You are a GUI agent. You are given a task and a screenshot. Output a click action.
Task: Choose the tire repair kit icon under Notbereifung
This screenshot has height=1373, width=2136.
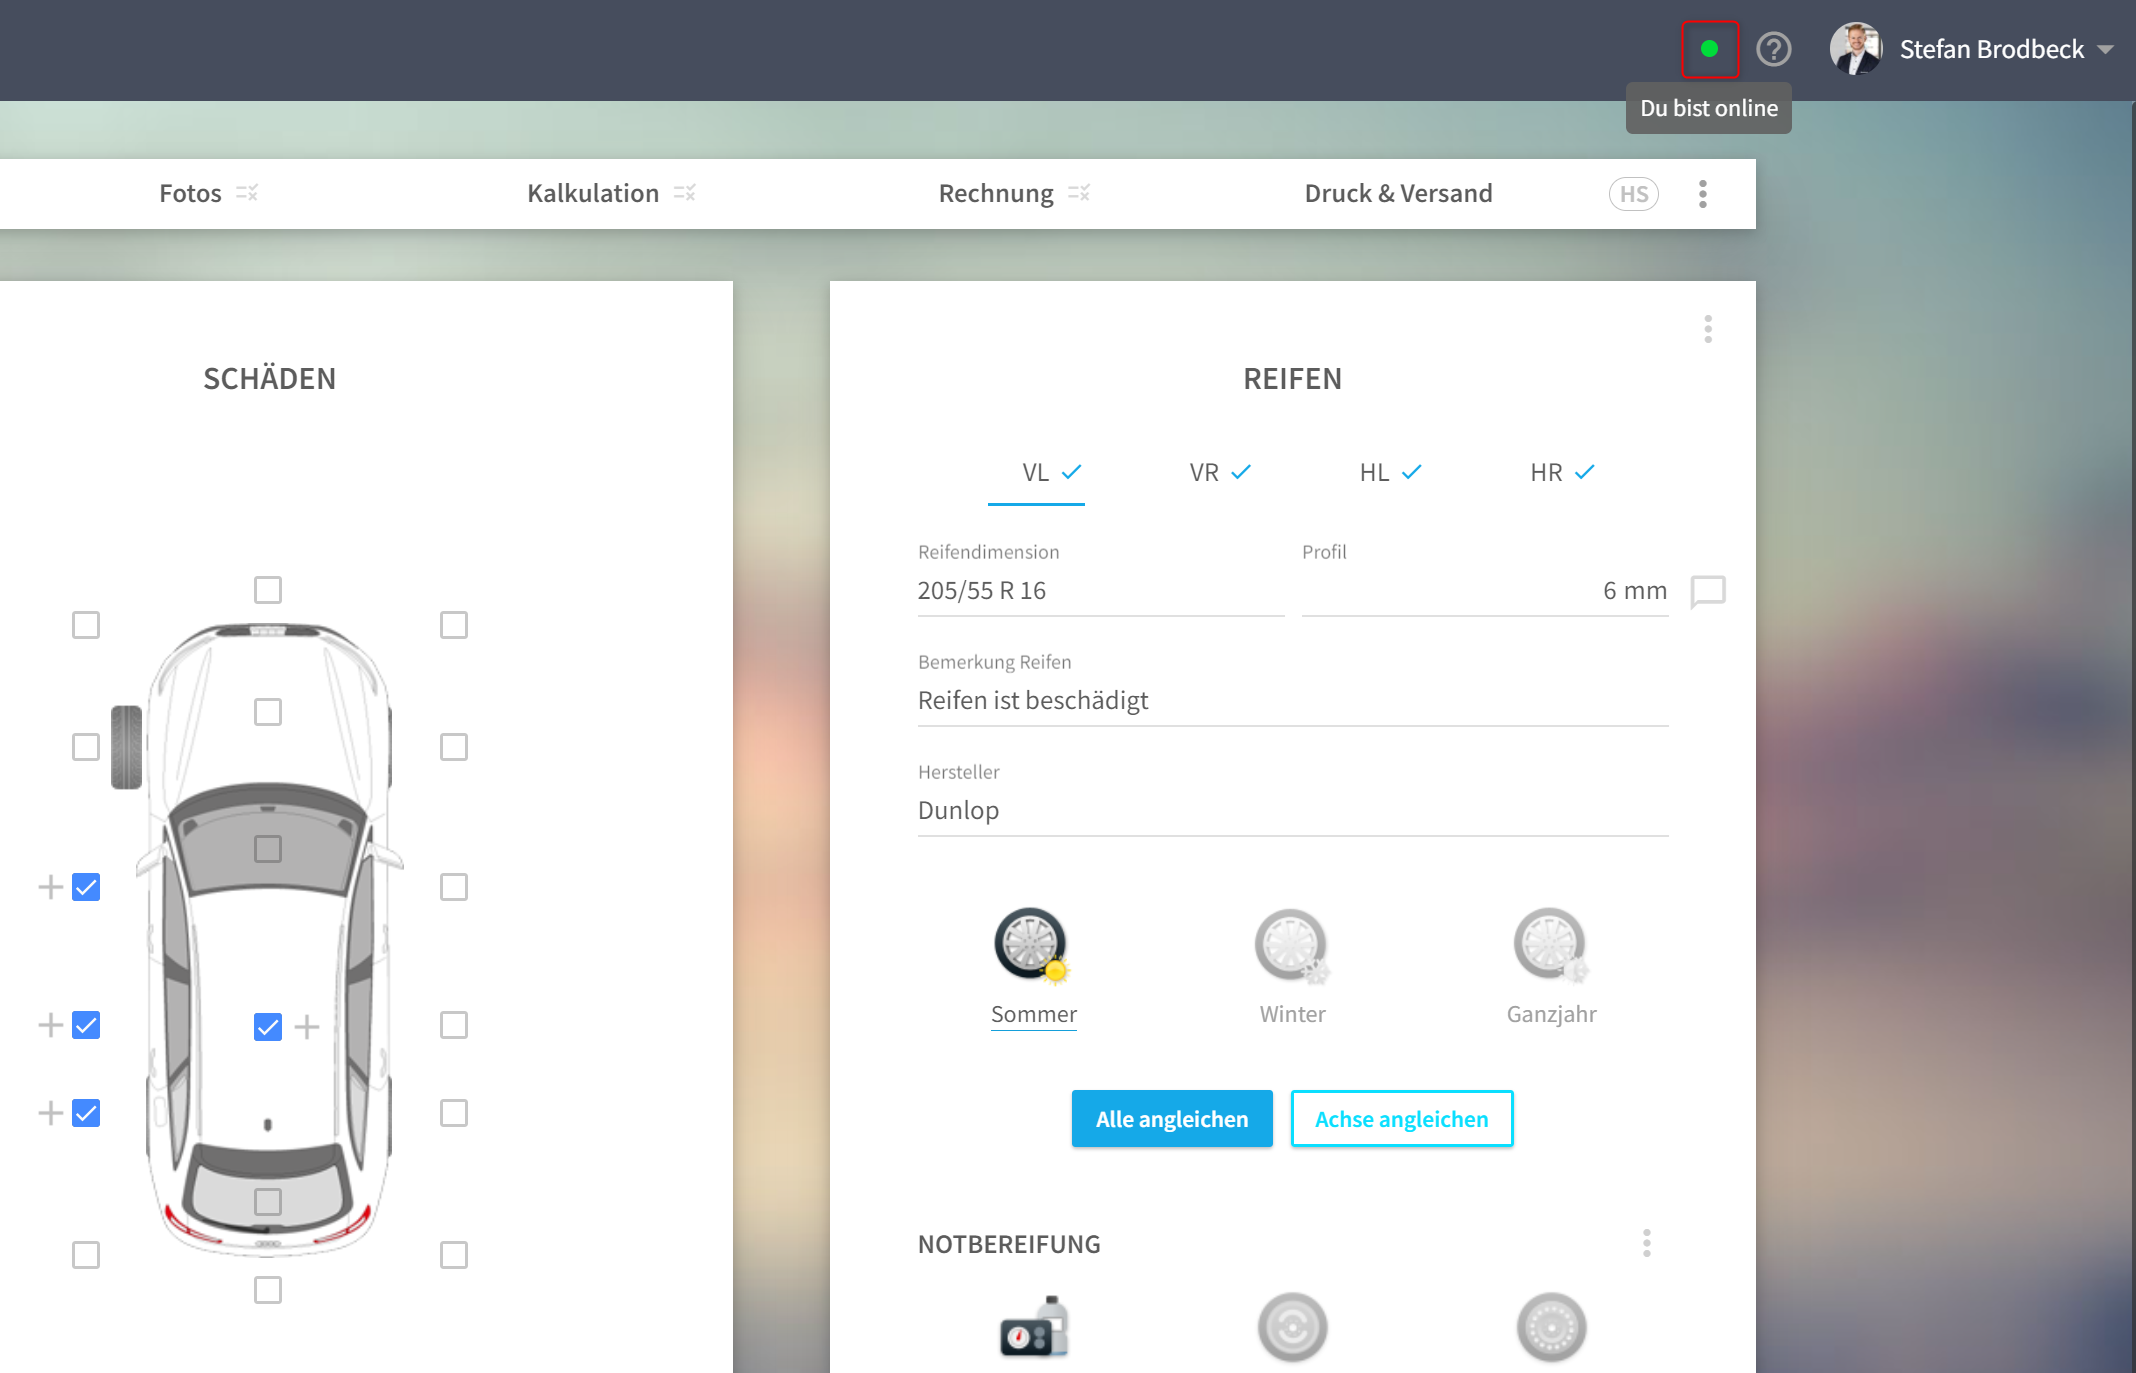click(1034, 1328)
